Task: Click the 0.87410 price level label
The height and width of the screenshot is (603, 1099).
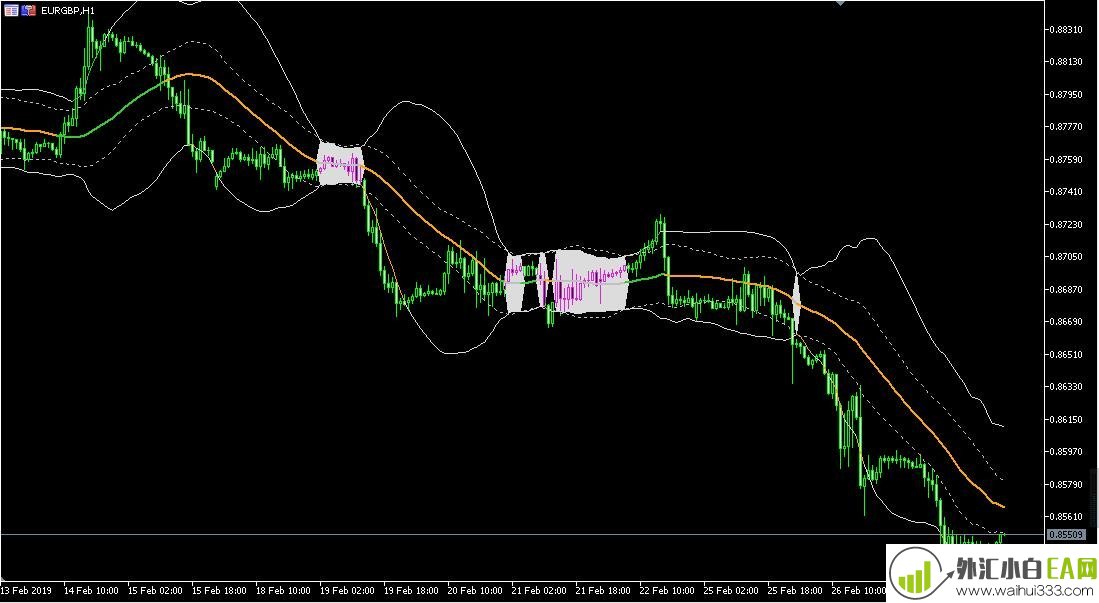Action: pos(1066,191)
